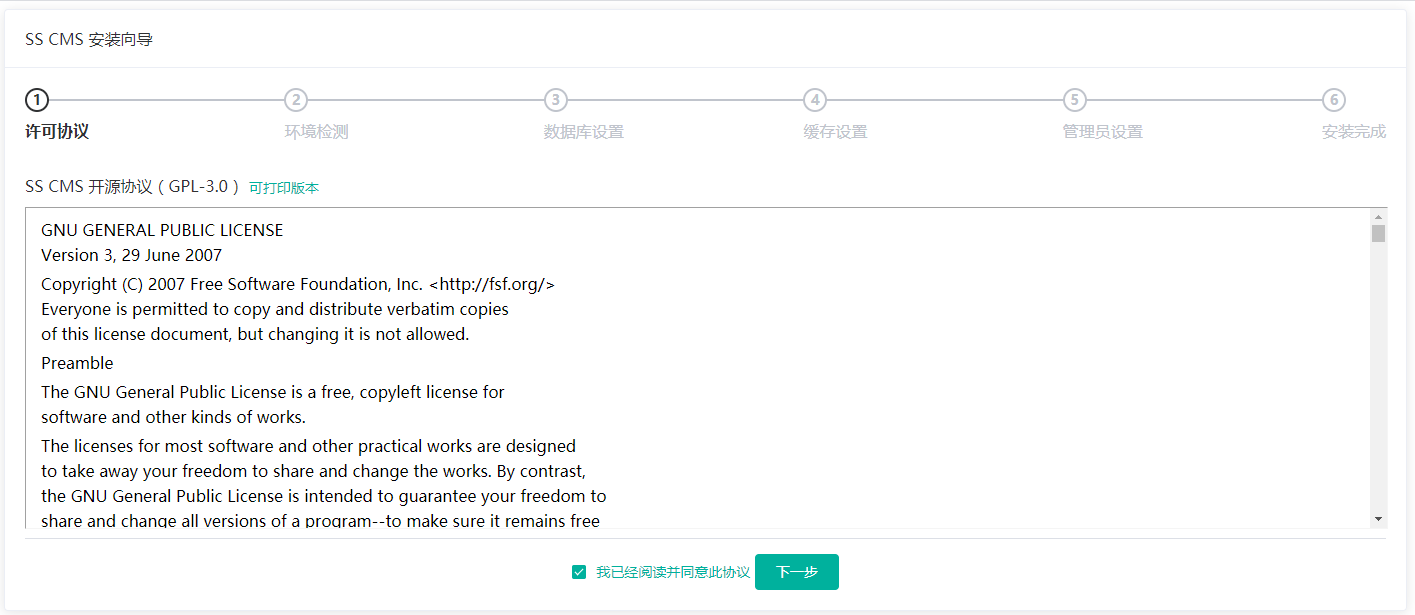Select the 许可协议 step label
This screenshot has height=615, width=1415.
point(57,132)
